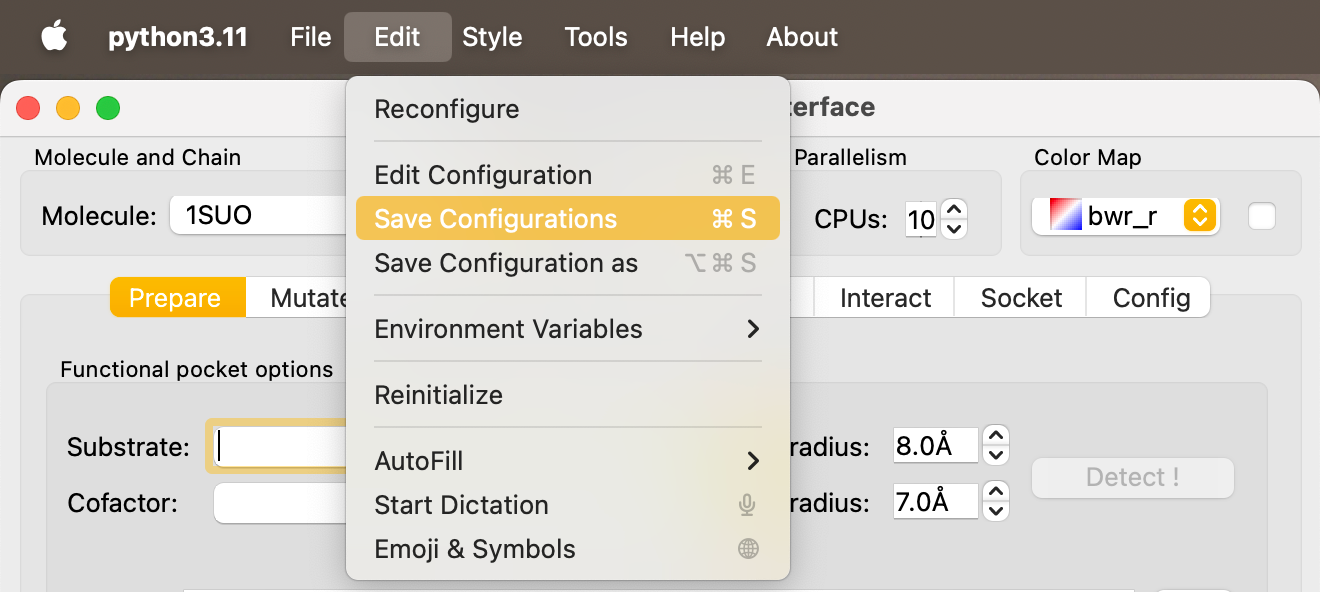Open the Apple menu
Screen dimensions: 1320x592
pos(54,37)
